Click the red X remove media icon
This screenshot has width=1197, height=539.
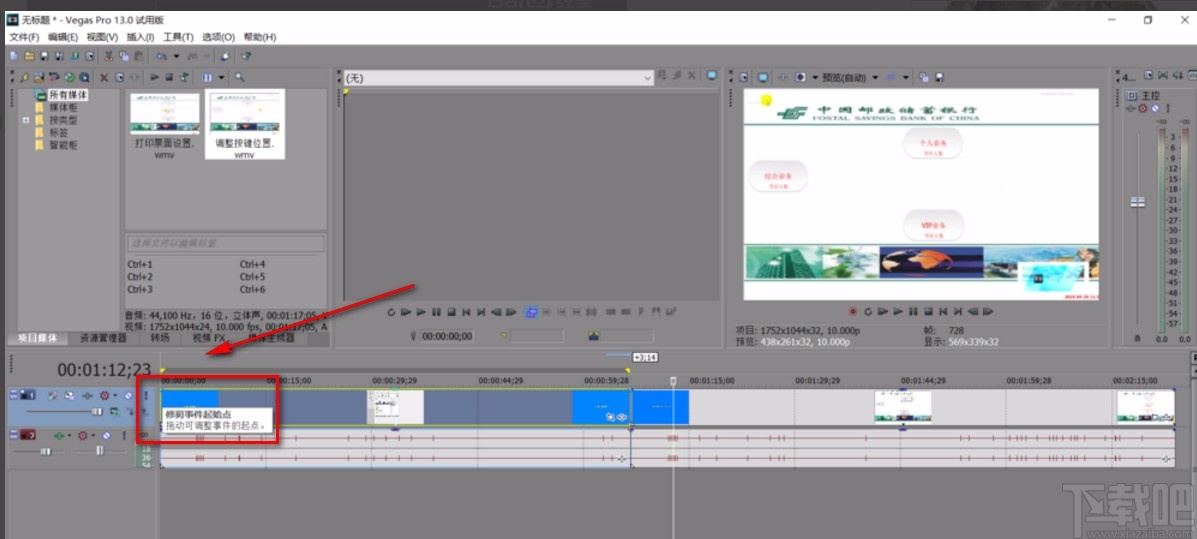click(104, 77)
